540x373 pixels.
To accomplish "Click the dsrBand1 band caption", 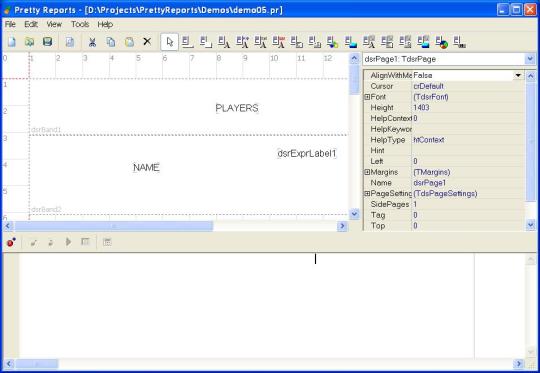I will pos(46,130).
